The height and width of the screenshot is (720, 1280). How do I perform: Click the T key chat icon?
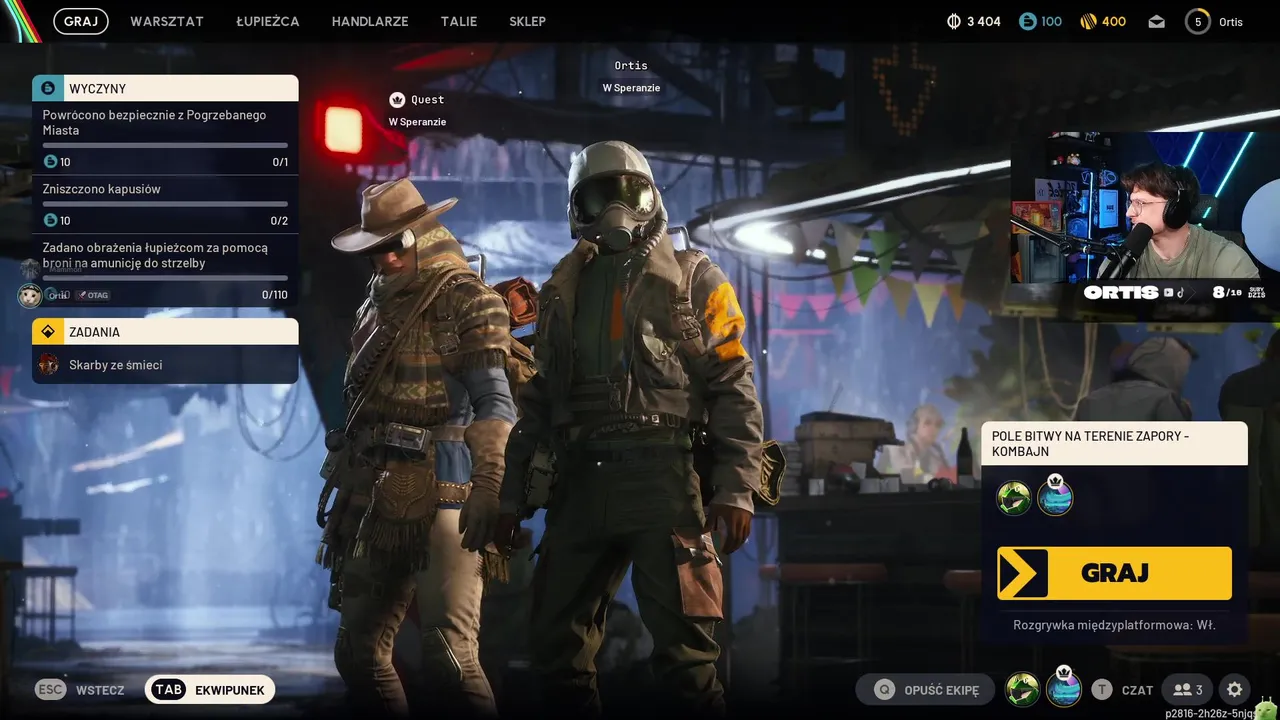pyautogui.click(x=1101, y=689)
